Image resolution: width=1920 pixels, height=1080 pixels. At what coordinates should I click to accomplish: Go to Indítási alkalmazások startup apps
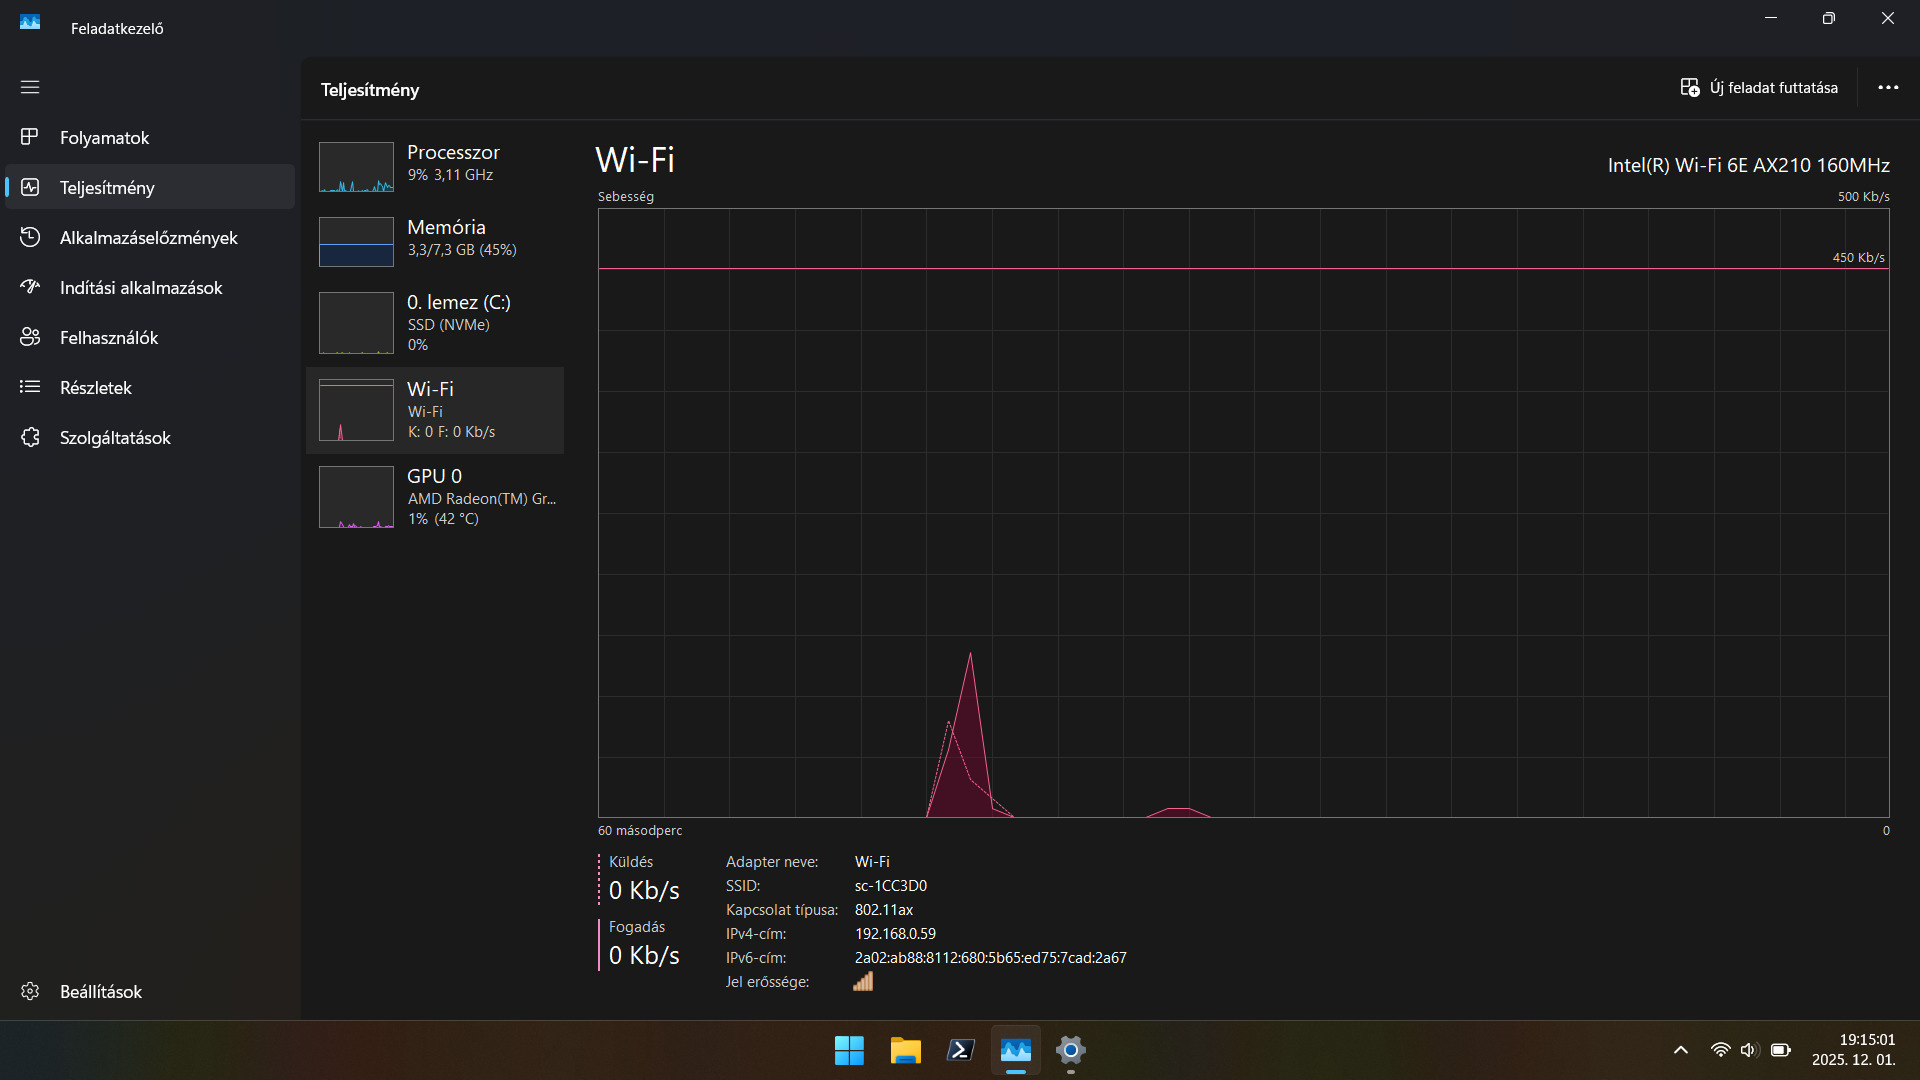pyautogui.click(x=140, y=288)
